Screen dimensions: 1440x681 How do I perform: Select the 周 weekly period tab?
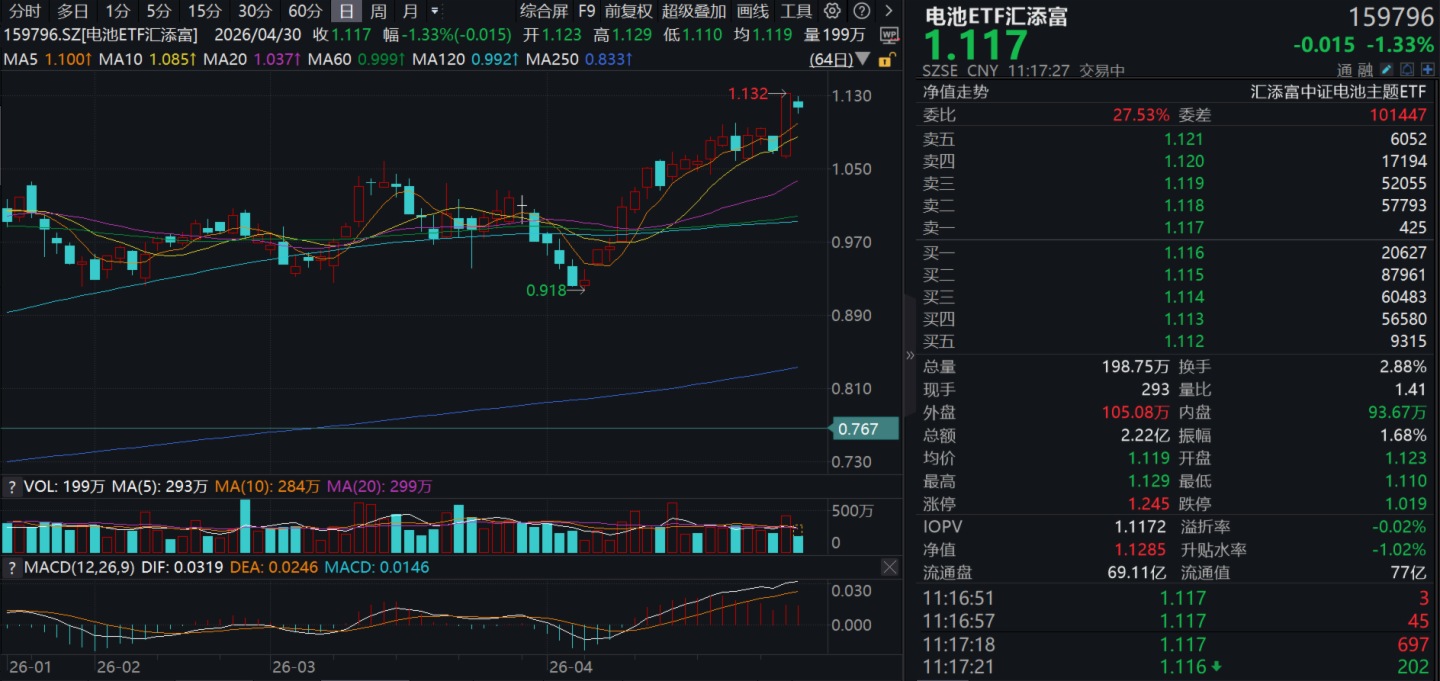pos(378,12)
